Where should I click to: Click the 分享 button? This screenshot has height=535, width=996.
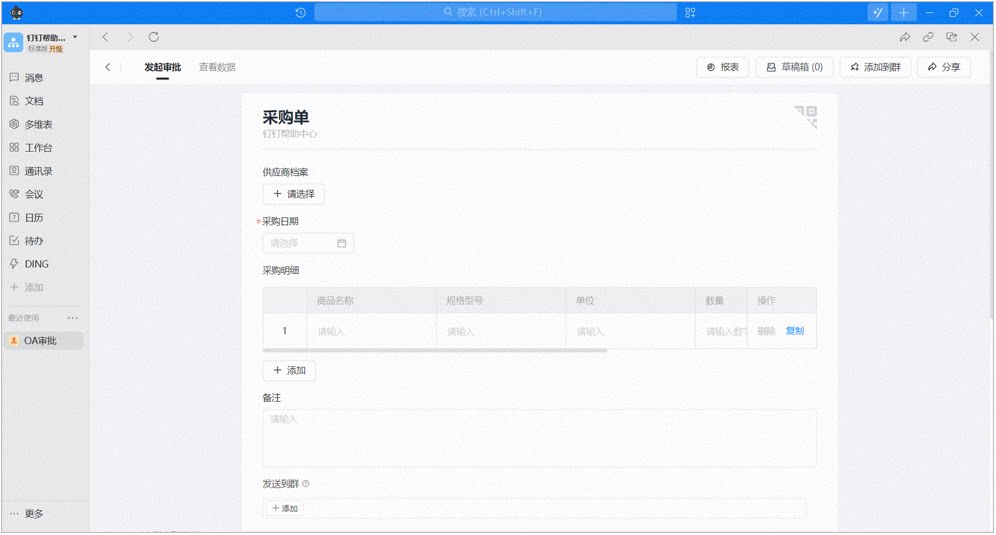point(944,67)
